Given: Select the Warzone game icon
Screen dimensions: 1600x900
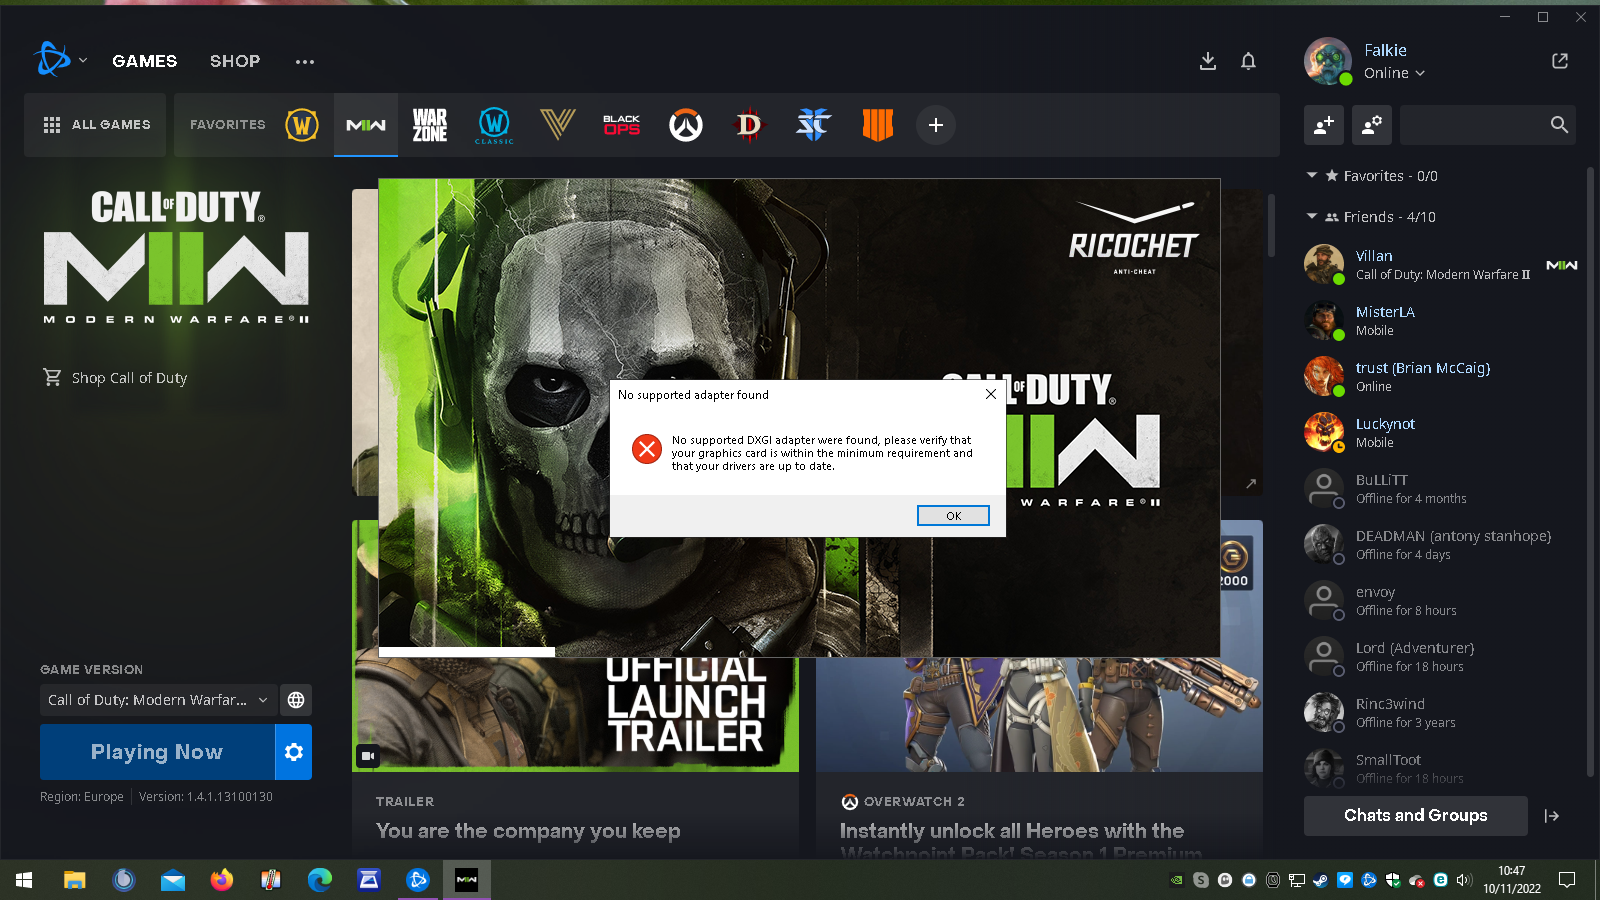Looking at the screenshot, I should tap(430, 125).
